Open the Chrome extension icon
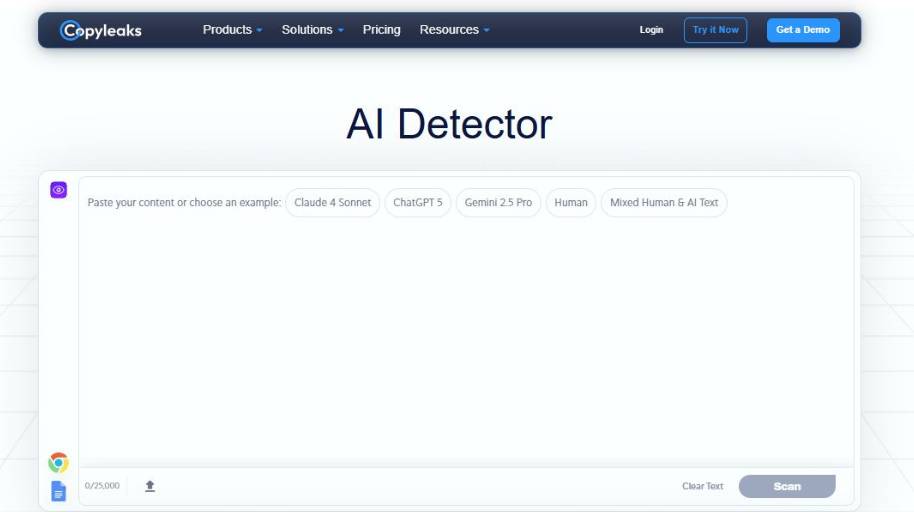 click(x=59, y=462)
